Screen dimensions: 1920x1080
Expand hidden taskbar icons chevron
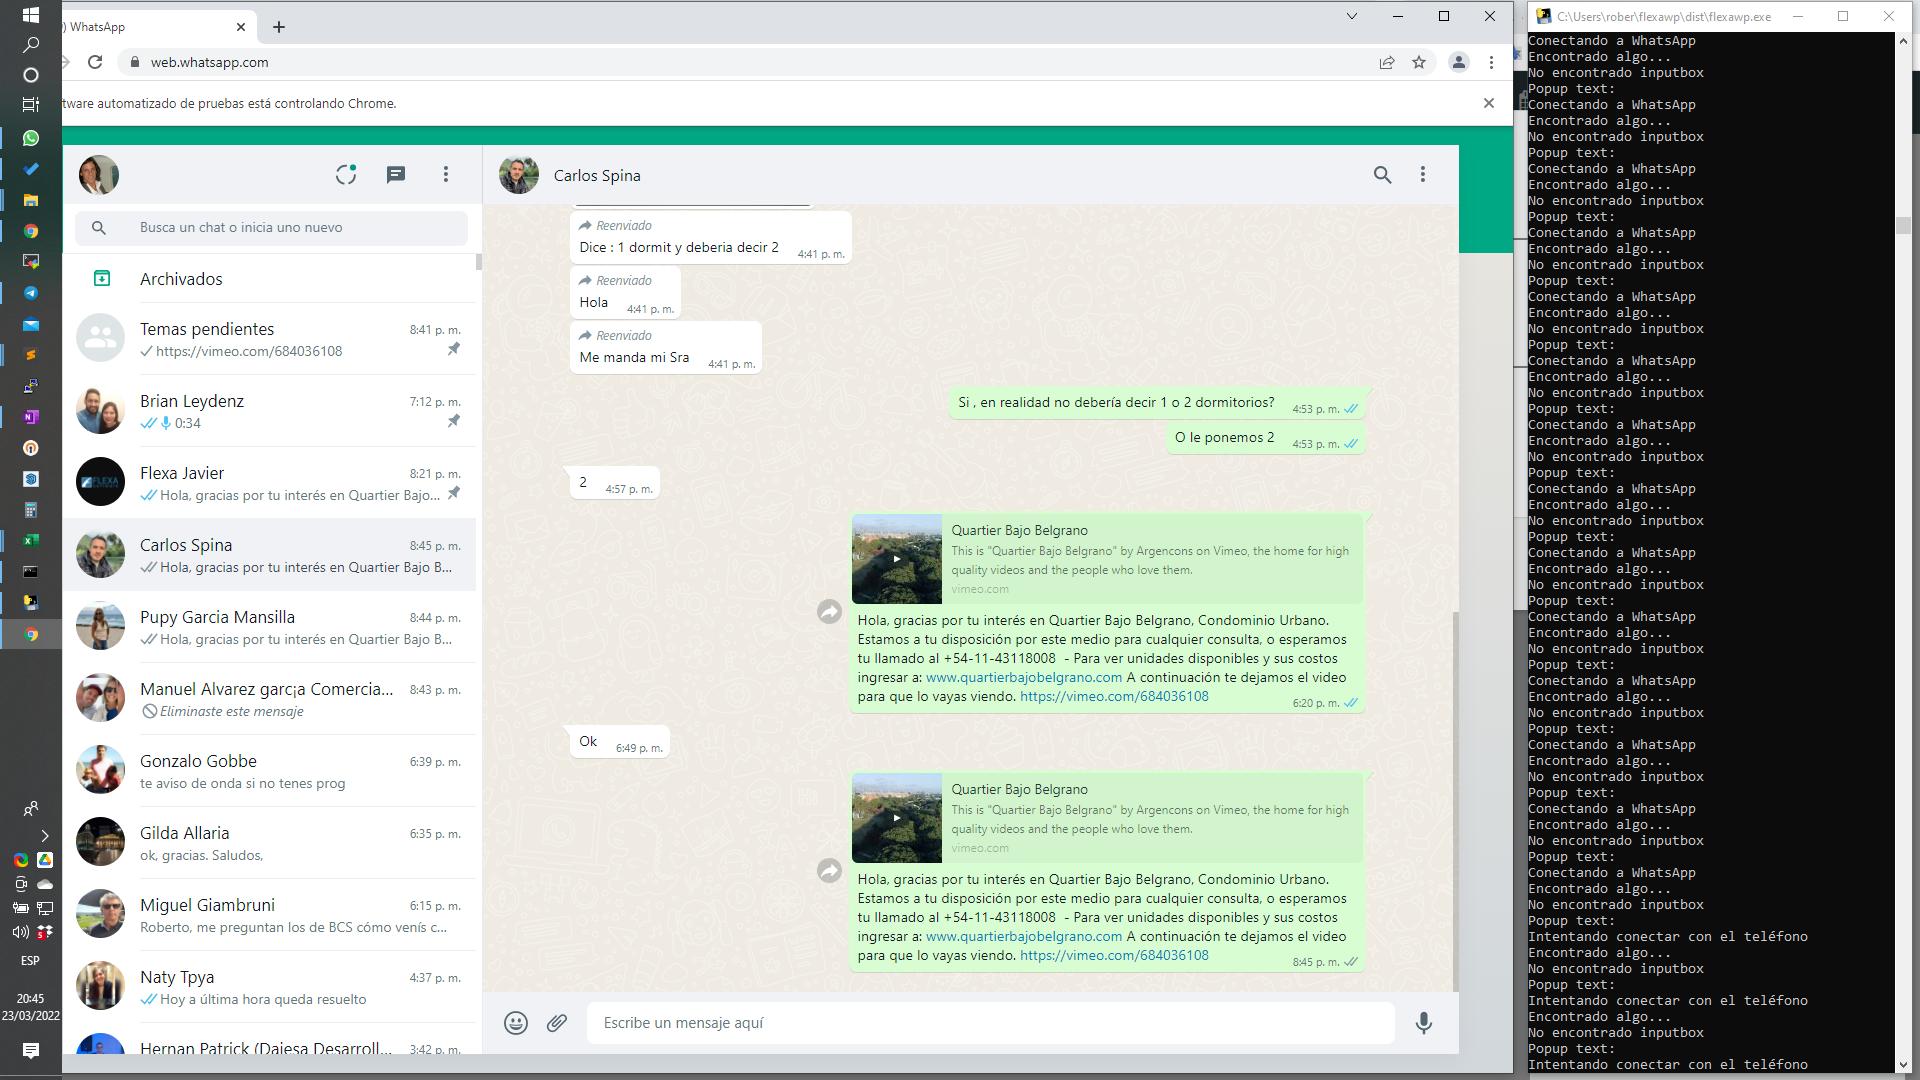(44, 836)
